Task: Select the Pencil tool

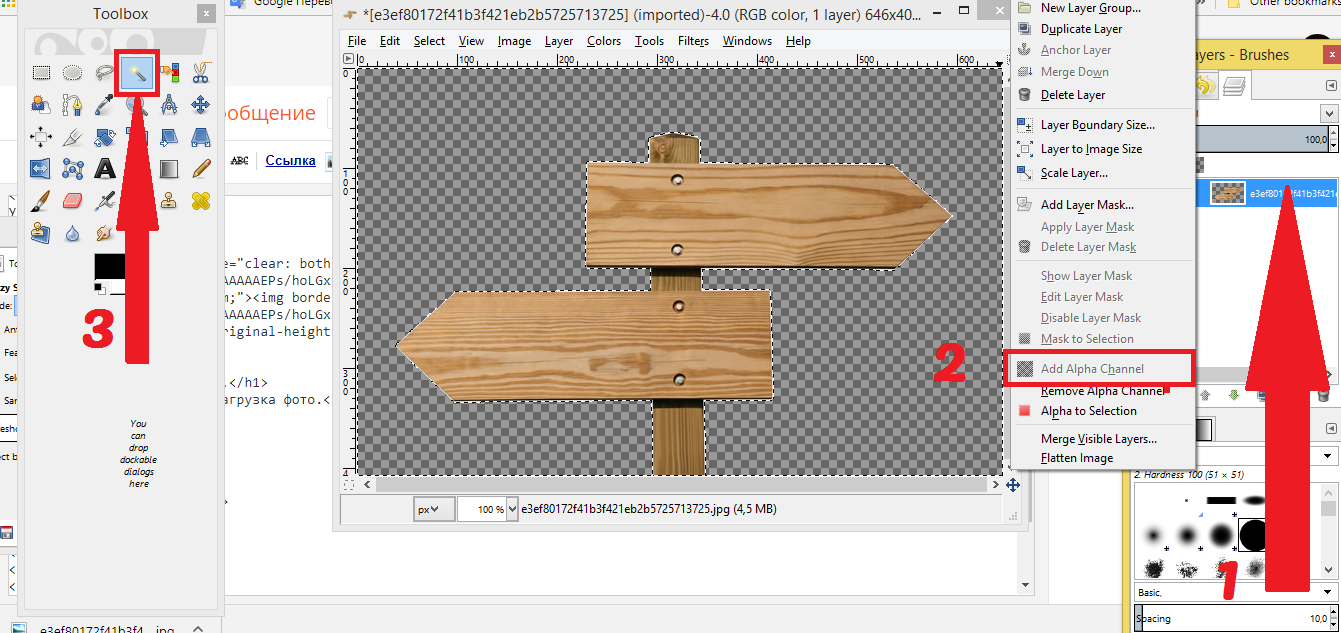Action: coord(200,168)
